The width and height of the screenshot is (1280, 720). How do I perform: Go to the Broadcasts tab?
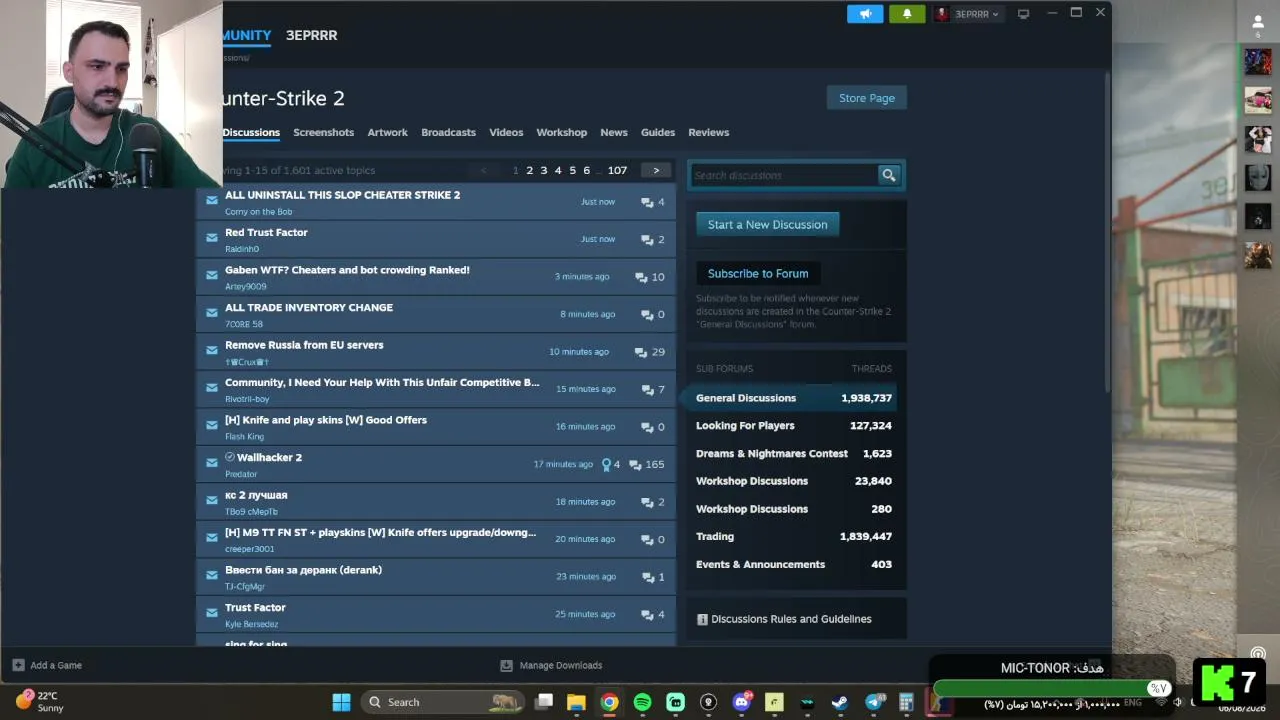(x=448, y=132)
